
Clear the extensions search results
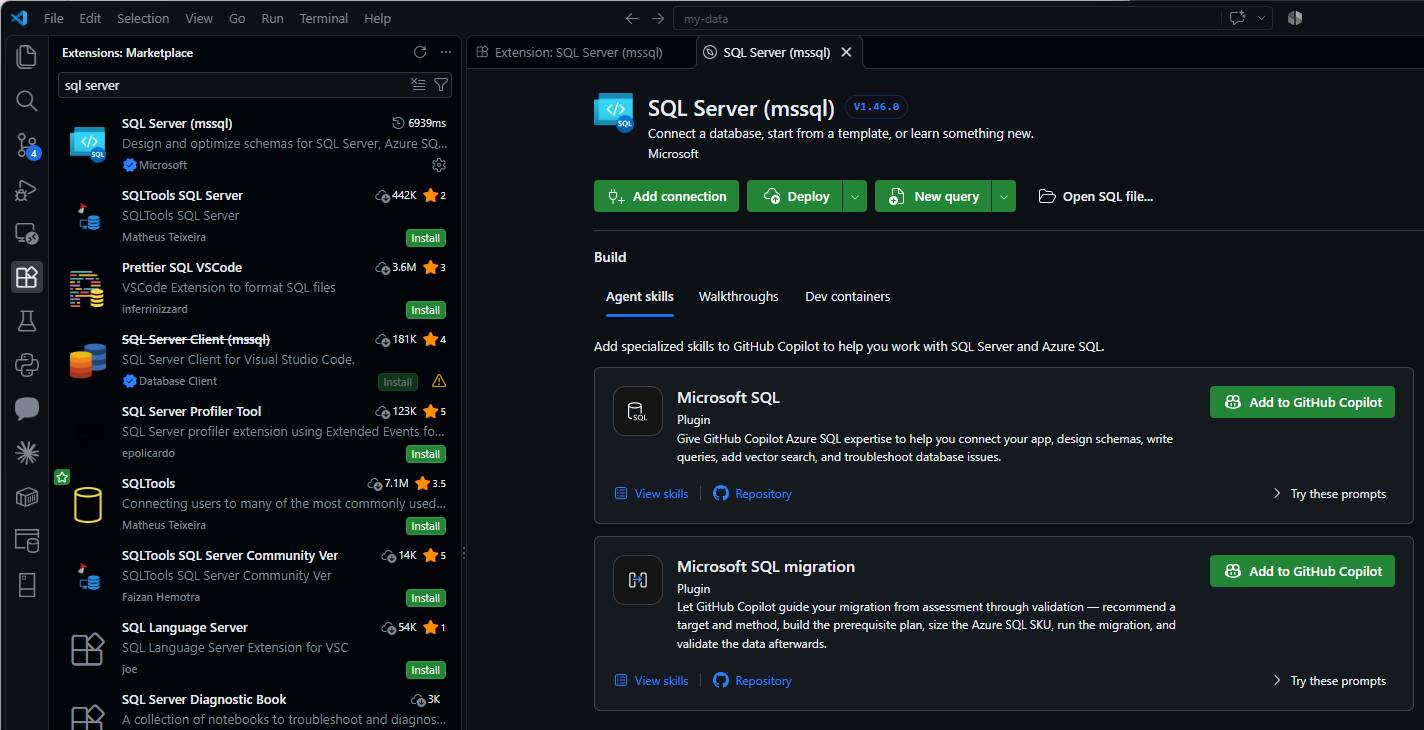(418, 85)
